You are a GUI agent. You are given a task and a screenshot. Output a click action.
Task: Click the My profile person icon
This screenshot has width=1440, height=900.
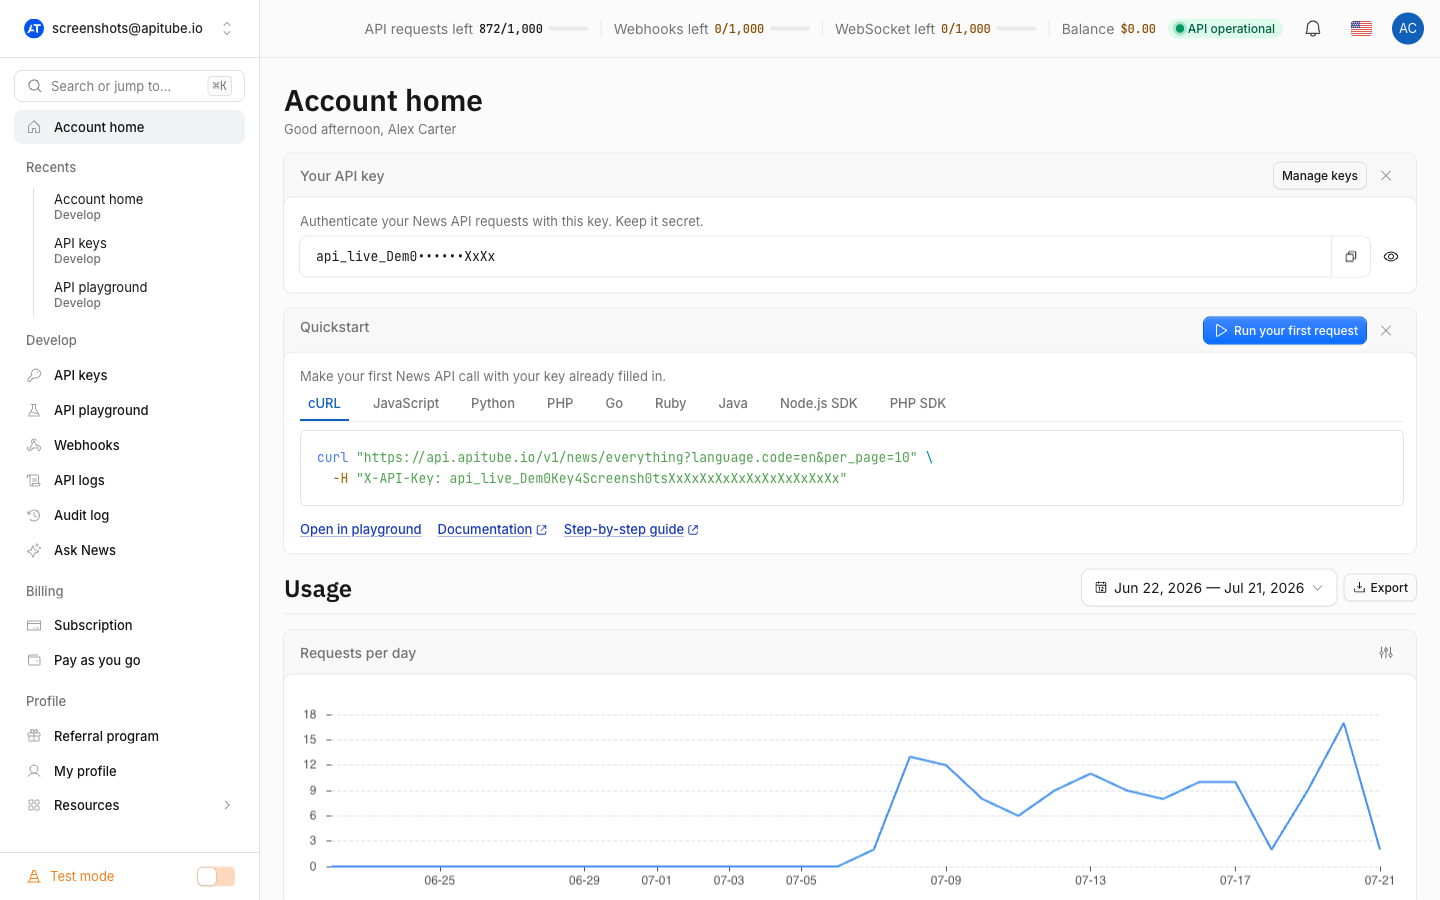(x=34, y=771)
